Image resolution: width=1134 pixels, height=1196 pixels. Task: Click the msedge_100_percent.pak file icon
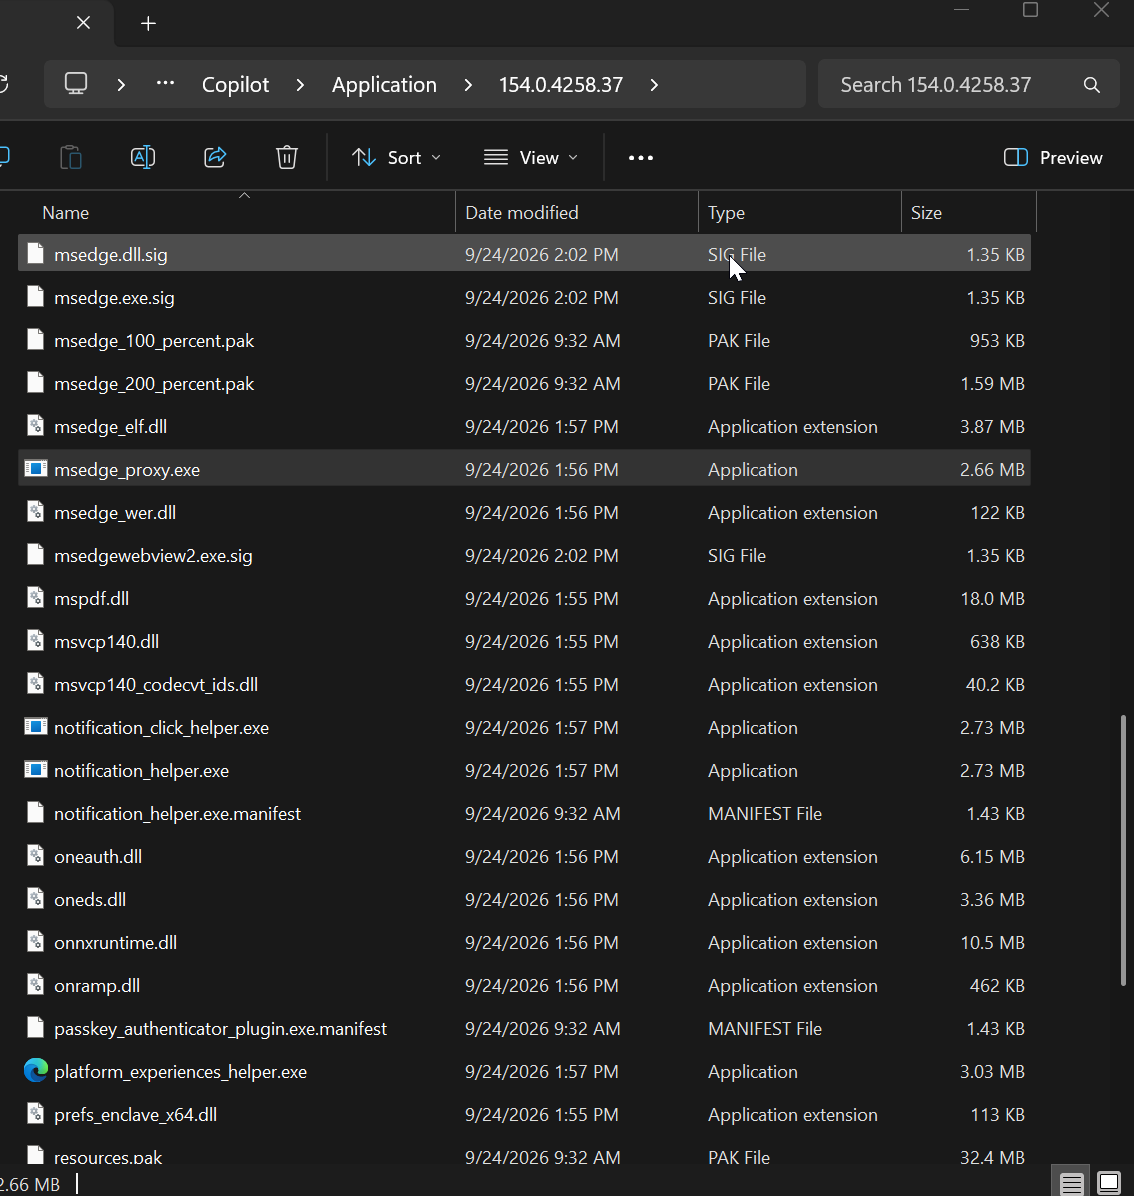click(x=35, y=340)
